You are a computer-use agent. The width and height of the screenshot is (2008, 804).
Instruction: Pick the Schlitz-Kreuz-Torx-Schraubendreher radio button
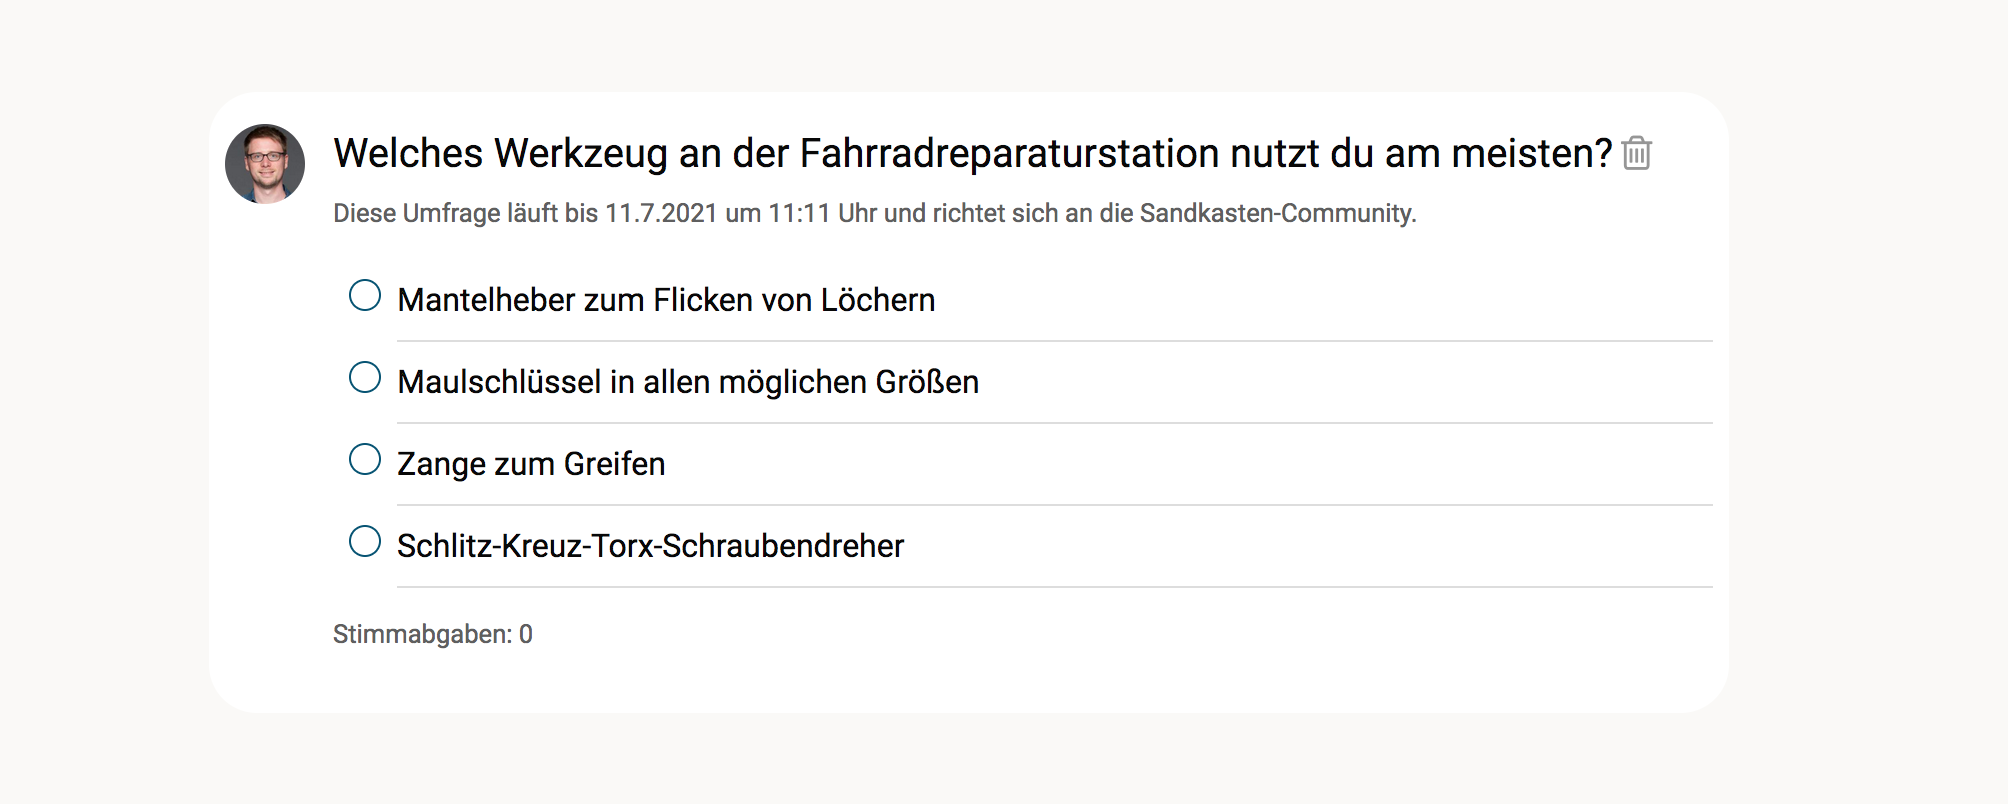pos(365,542)
